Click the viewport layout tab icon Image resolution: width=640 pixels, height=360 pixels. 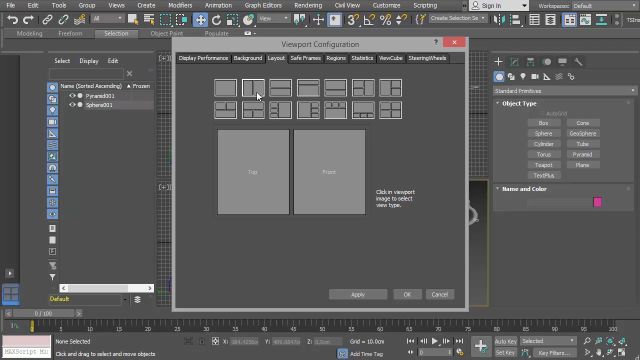pyautogui.click(x=11, y=294)
